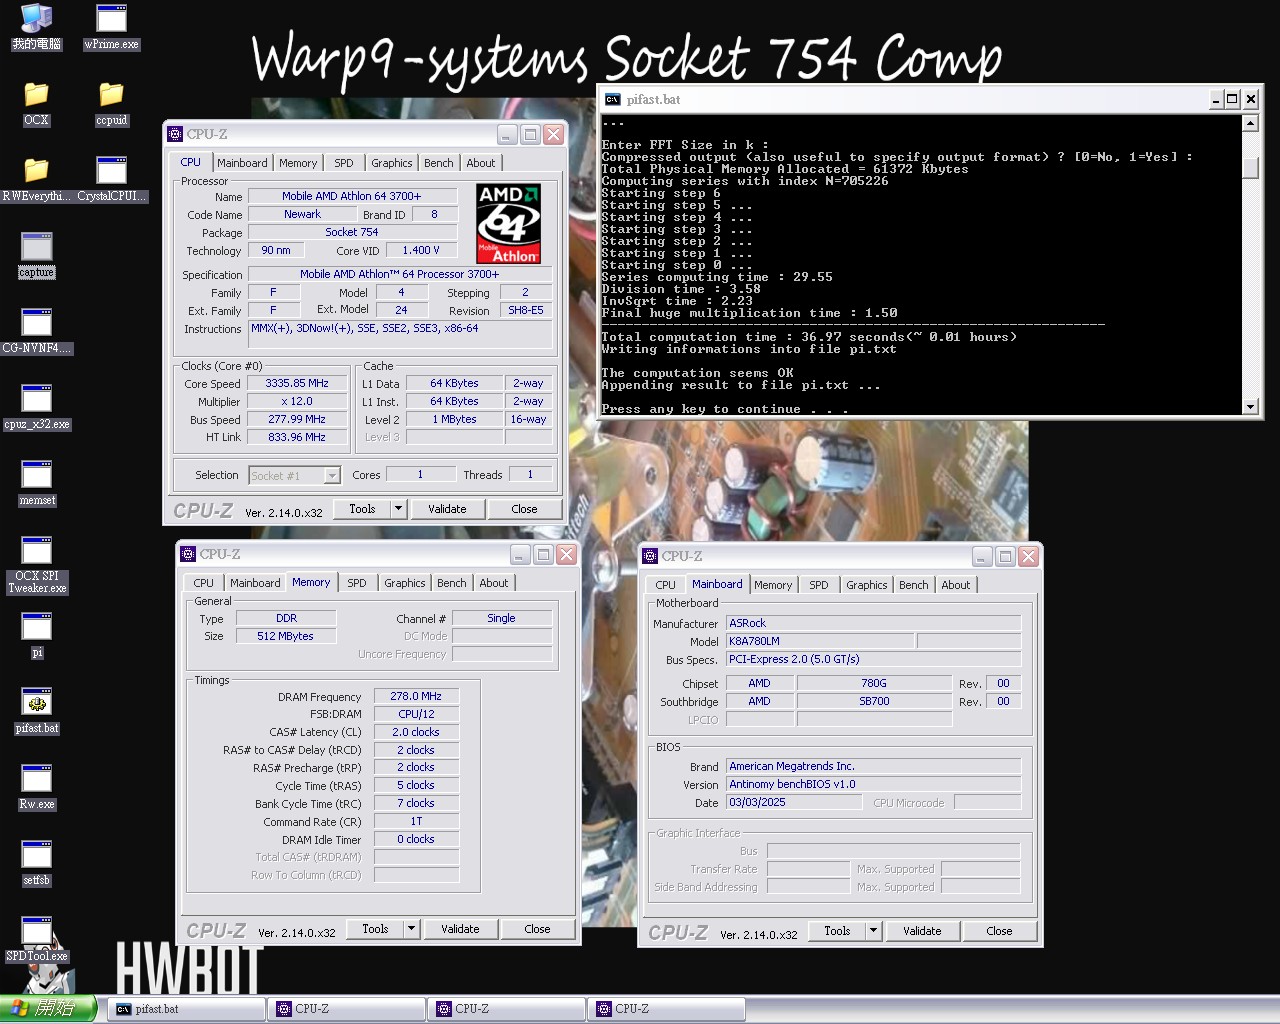Click the DRAM Frequency 278.0 MHz value
The width and height of the screenshot is (1280, 1024).
tap(416, 696)
